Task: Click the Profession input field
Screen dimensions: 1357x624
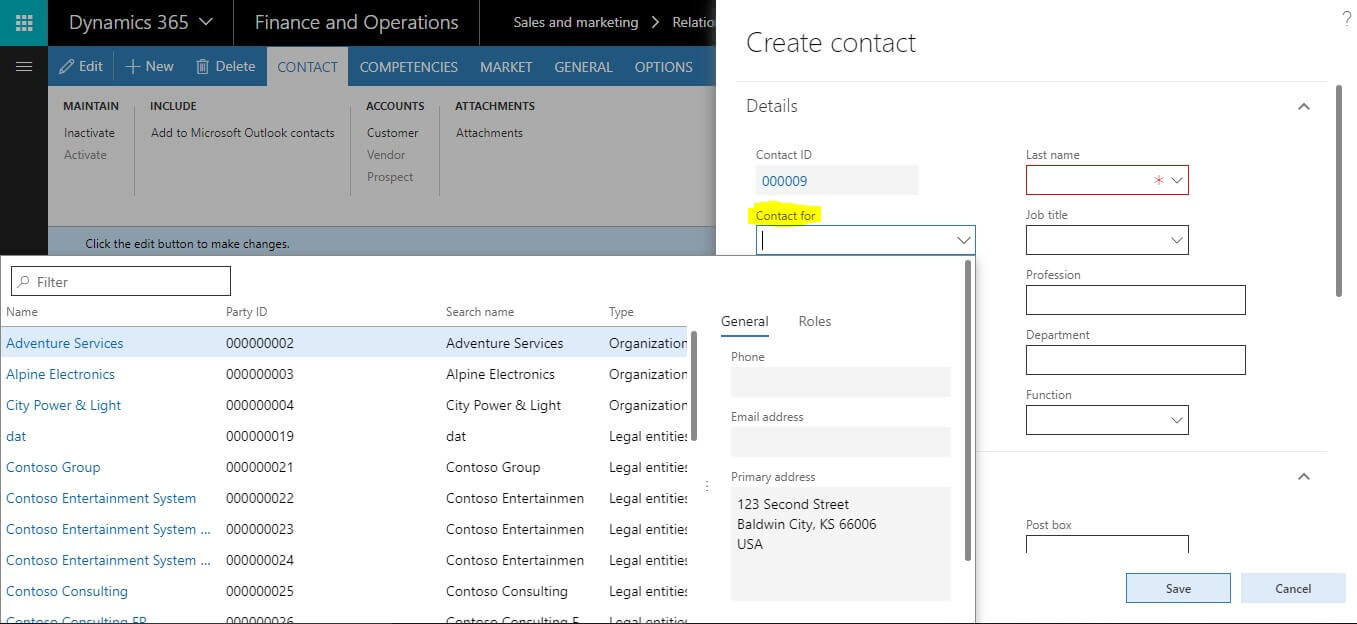Action: [x=1135, y=300]
